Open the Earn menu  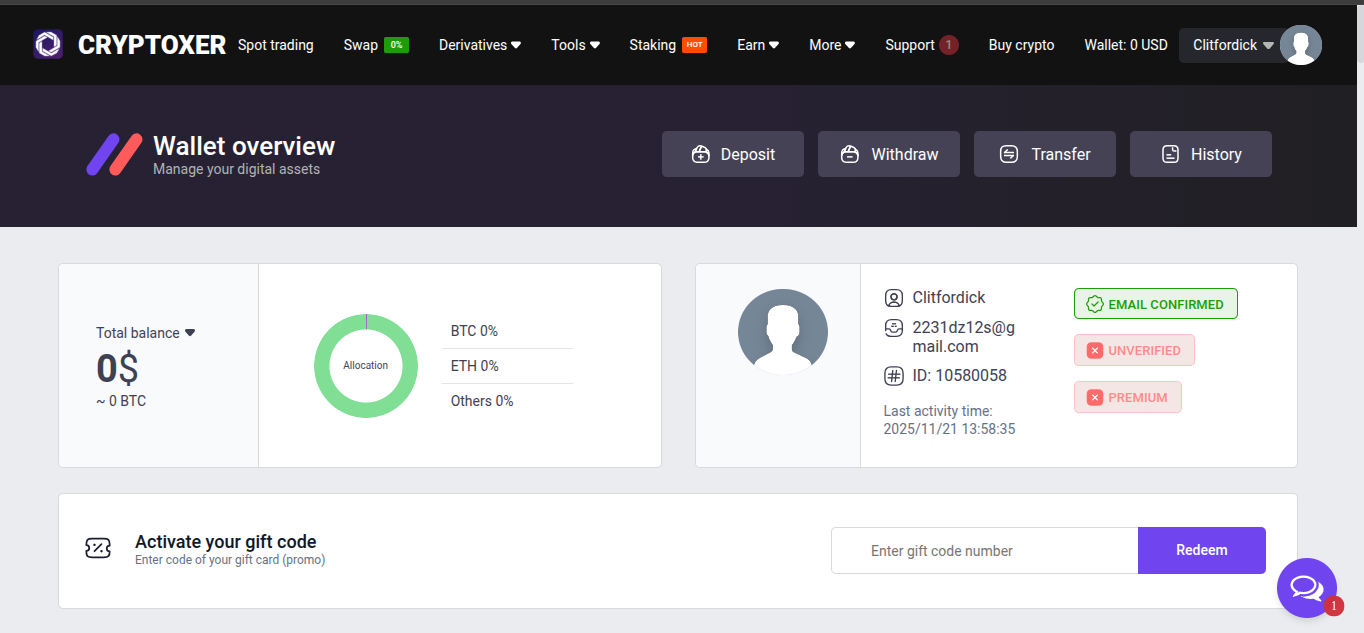coord(757,45)
